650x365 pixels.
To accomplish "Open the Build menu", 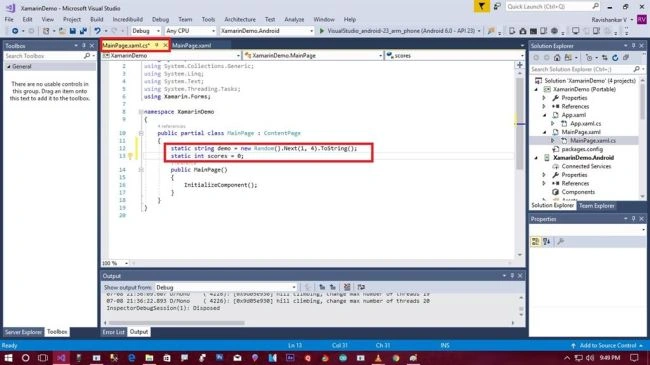I will (97, 19).
